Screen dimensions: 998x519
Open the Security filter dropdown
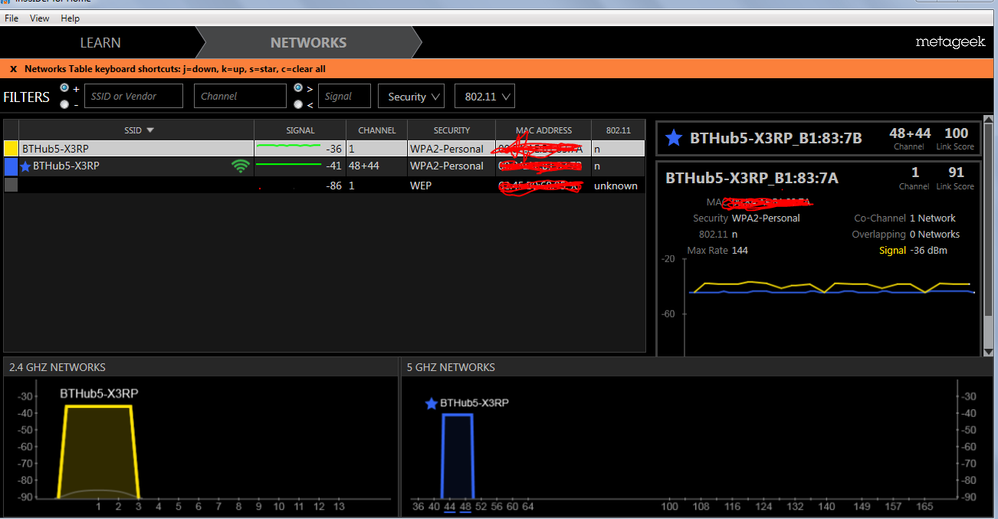click(x=411, y=96)
